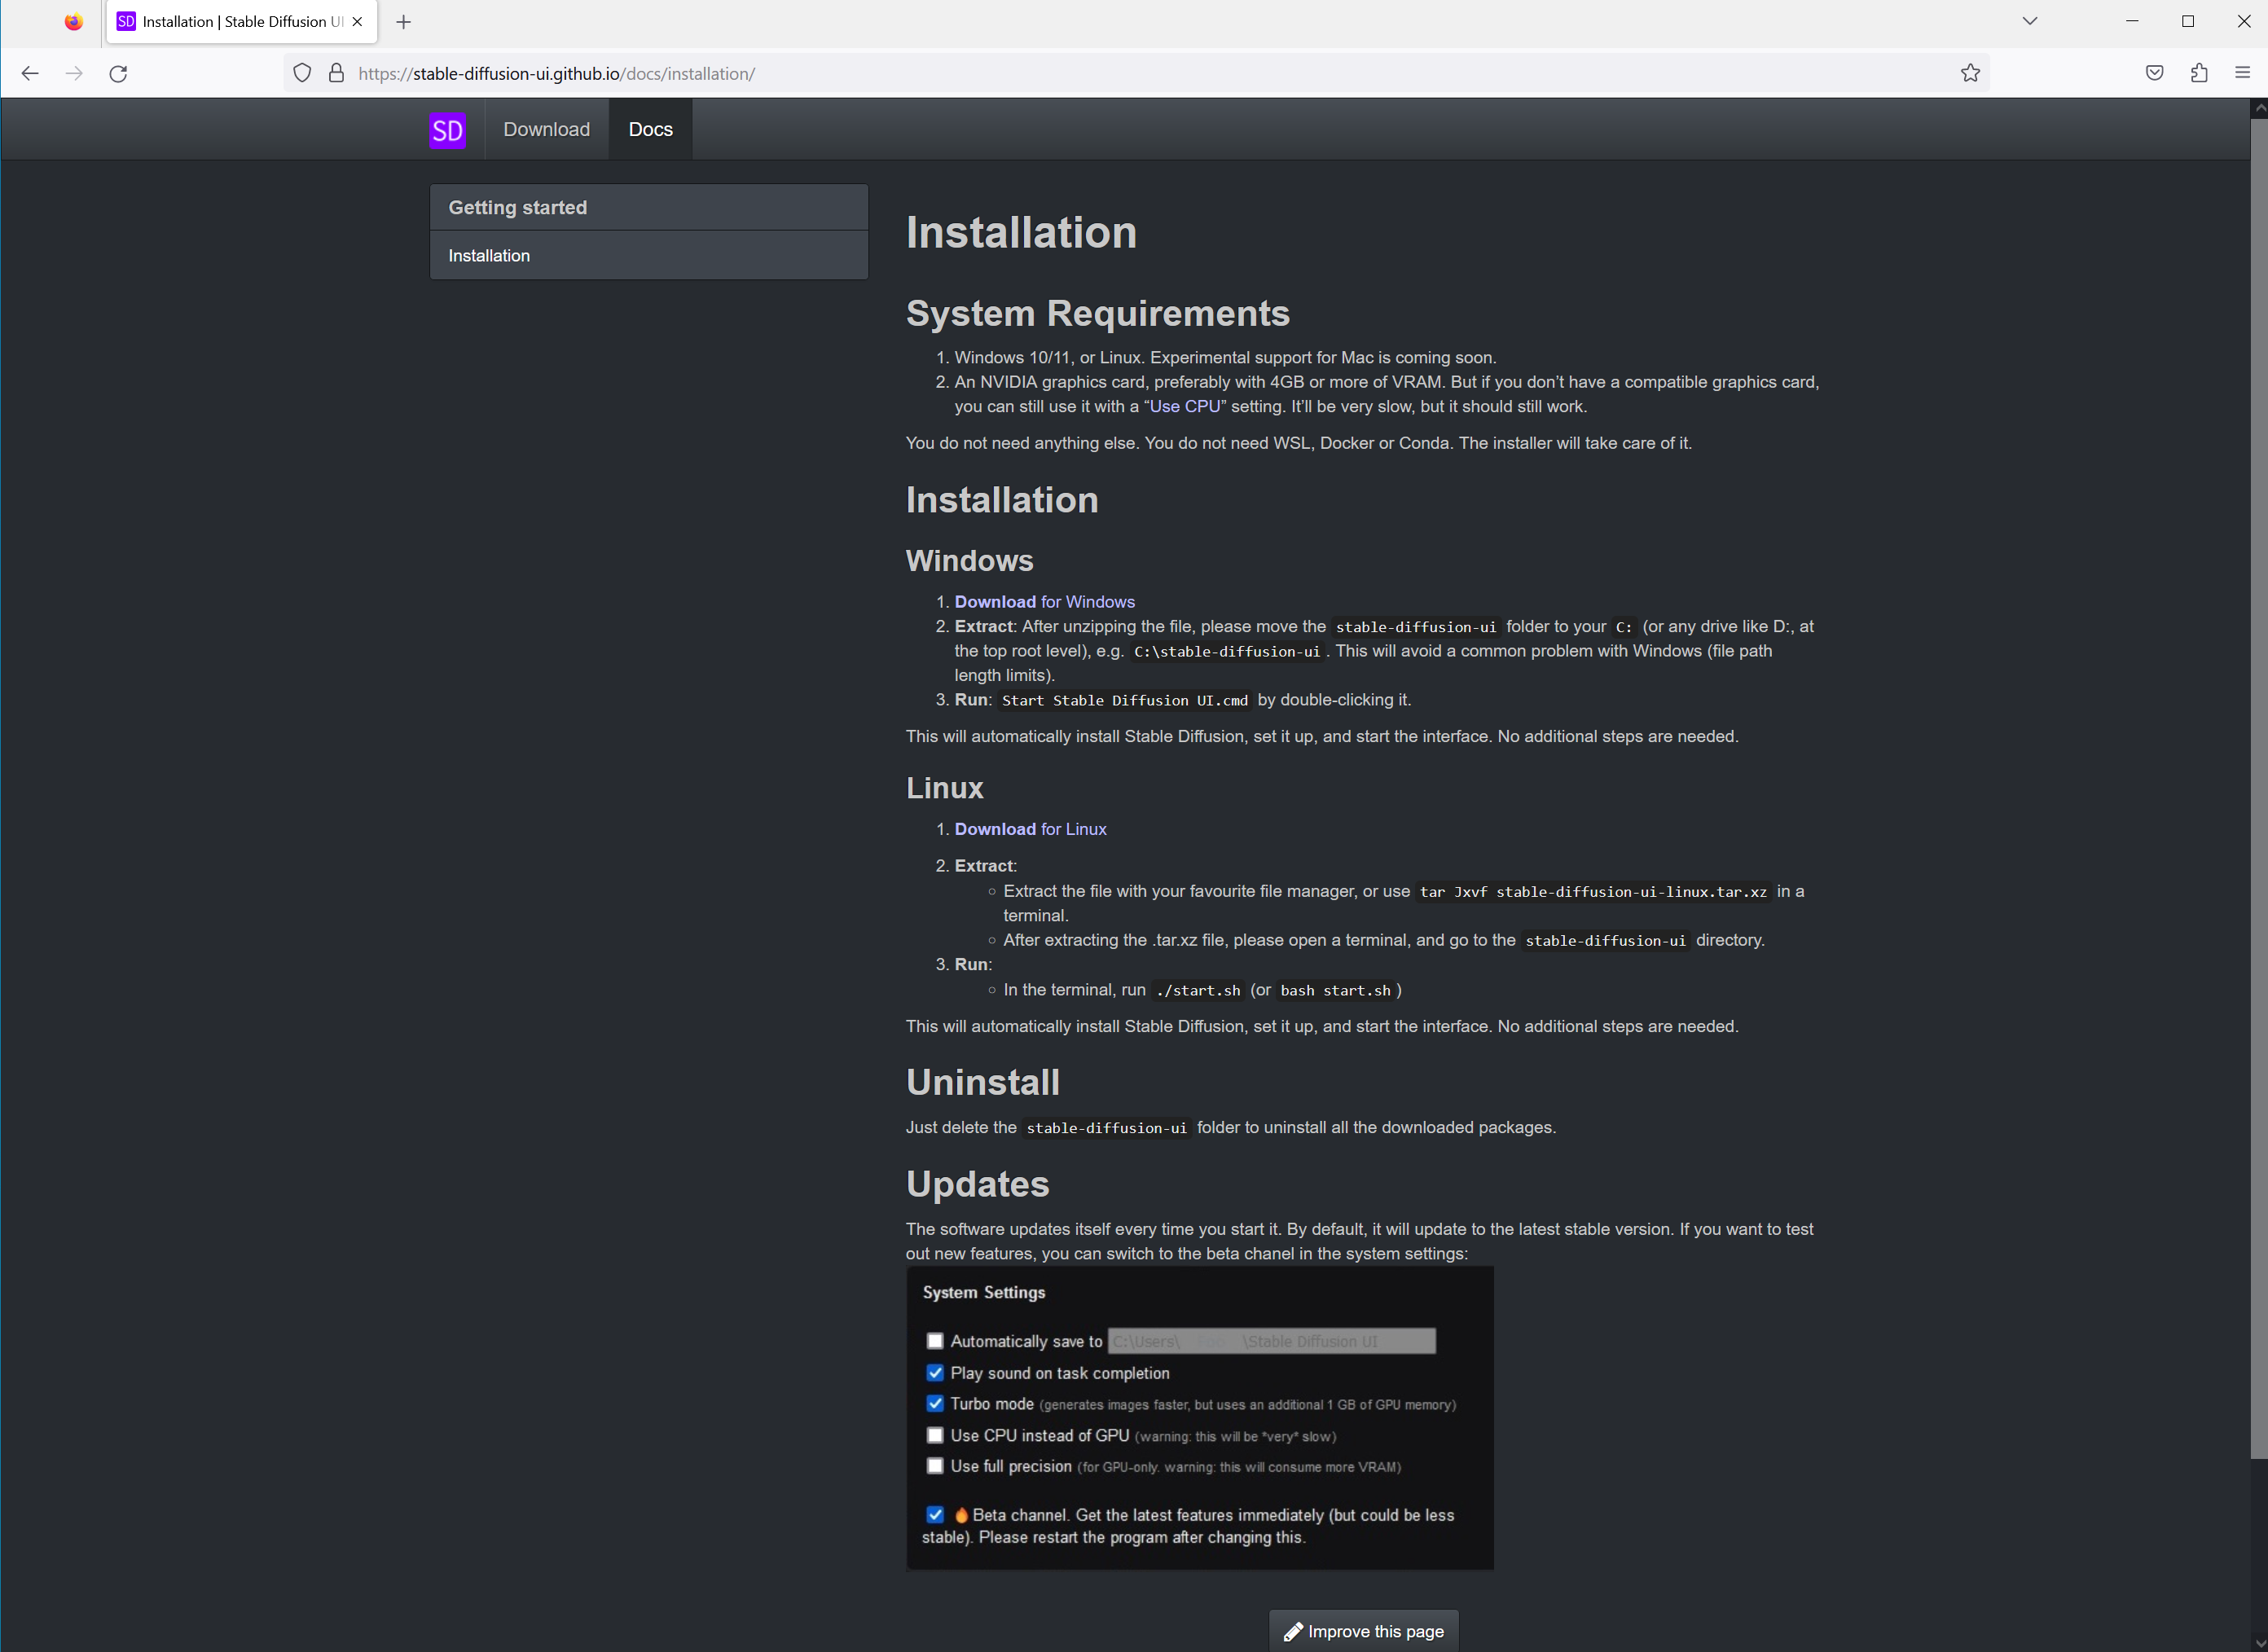Toggle Turbo mode checkbox
2268x1652 pixels.
click(935, 1403)
